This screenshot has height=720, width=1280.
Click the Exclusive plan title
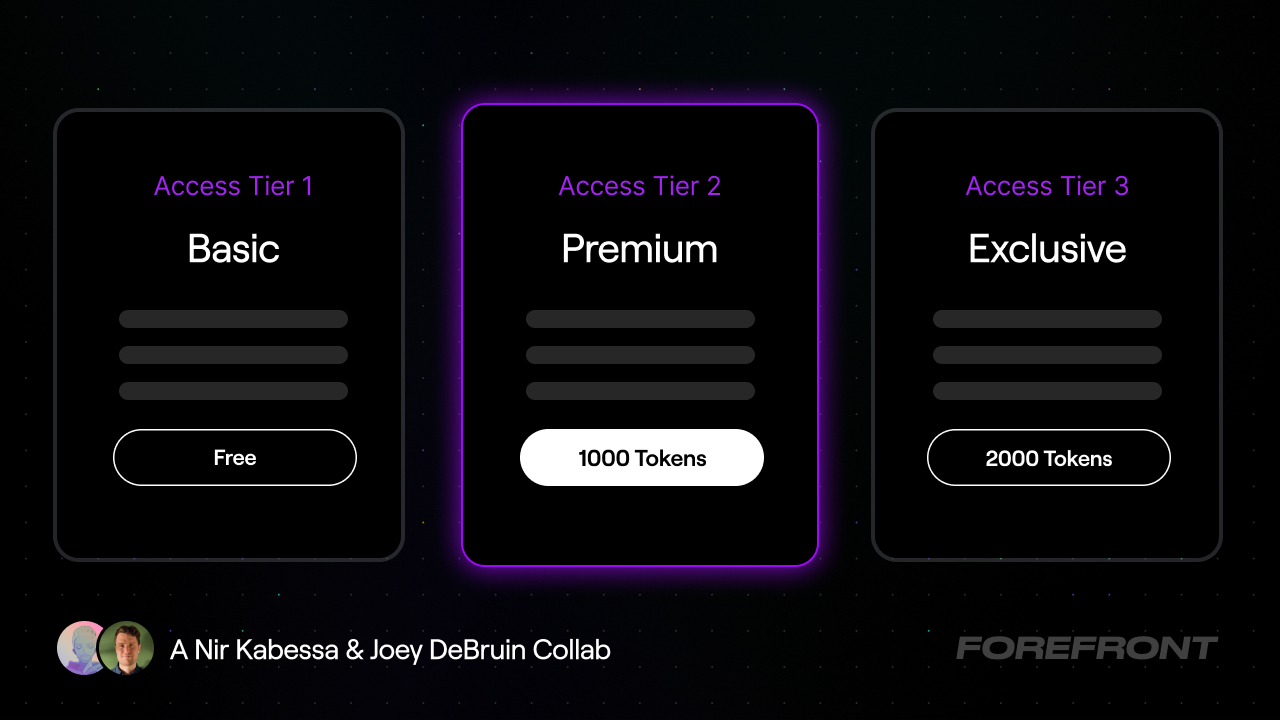click(1047, 248)
